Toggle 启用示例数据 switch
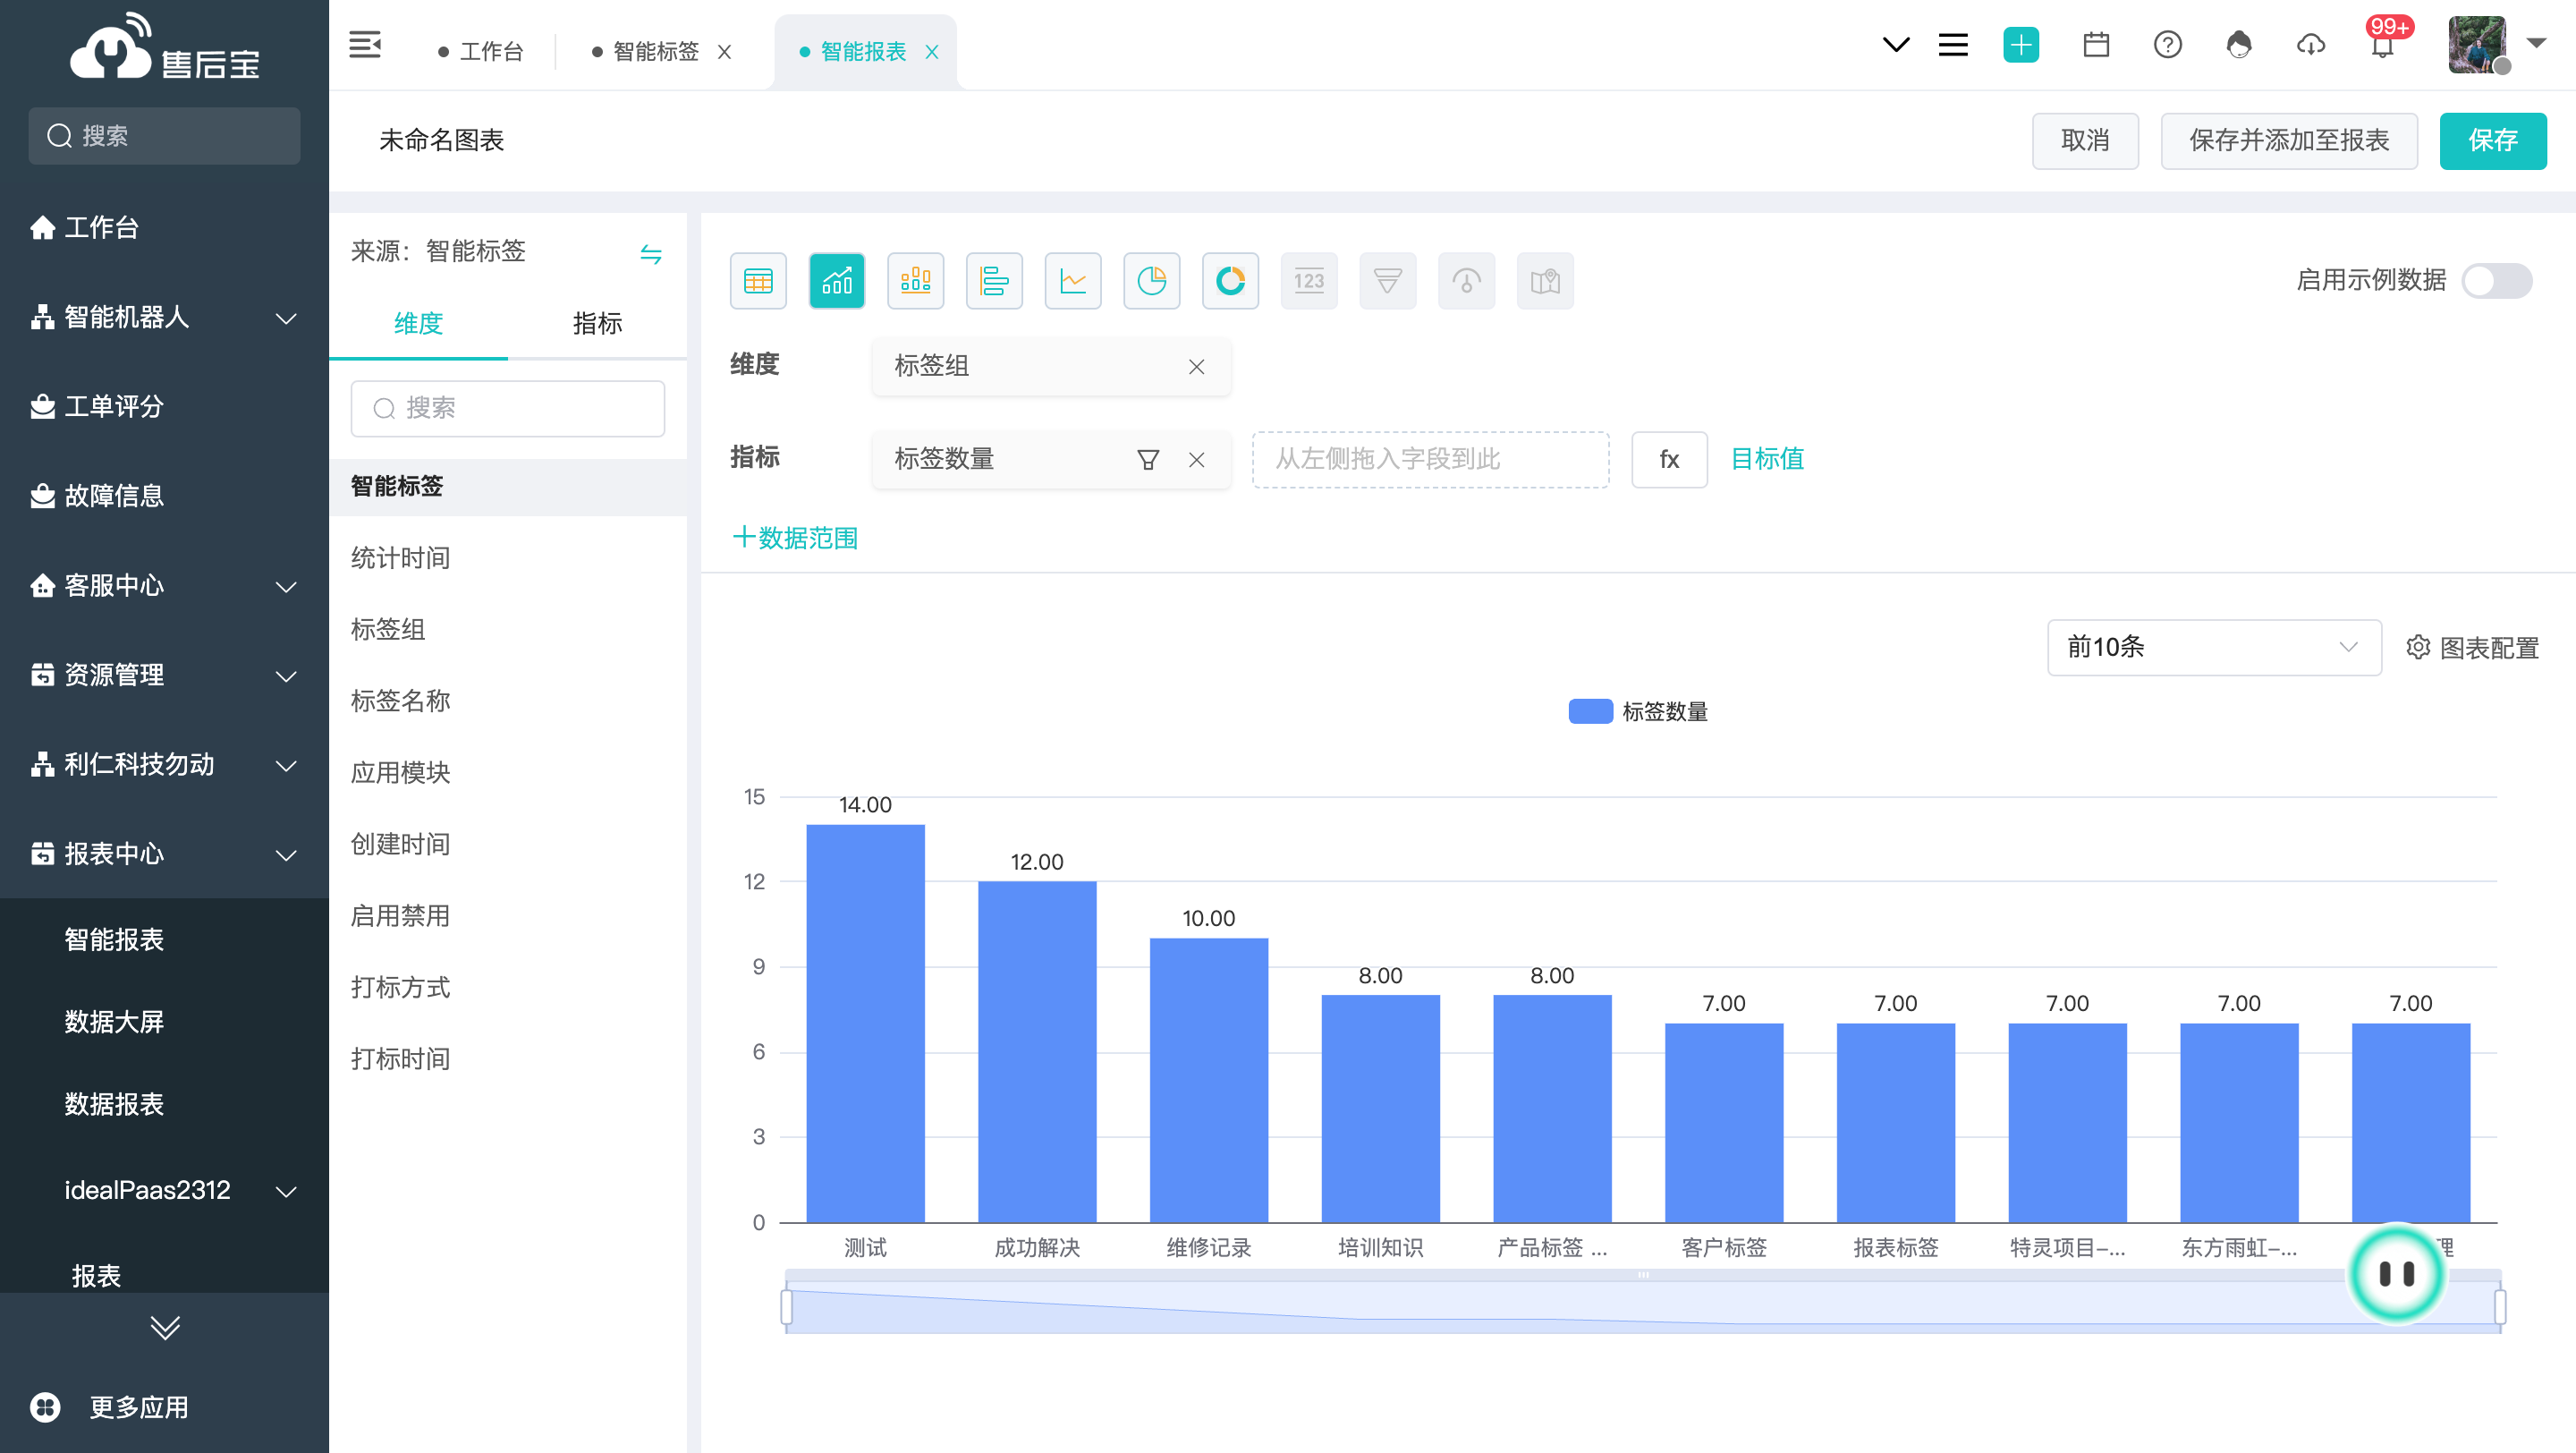The width and height of the screenshot is (2576, 1453). [2497, 281]
